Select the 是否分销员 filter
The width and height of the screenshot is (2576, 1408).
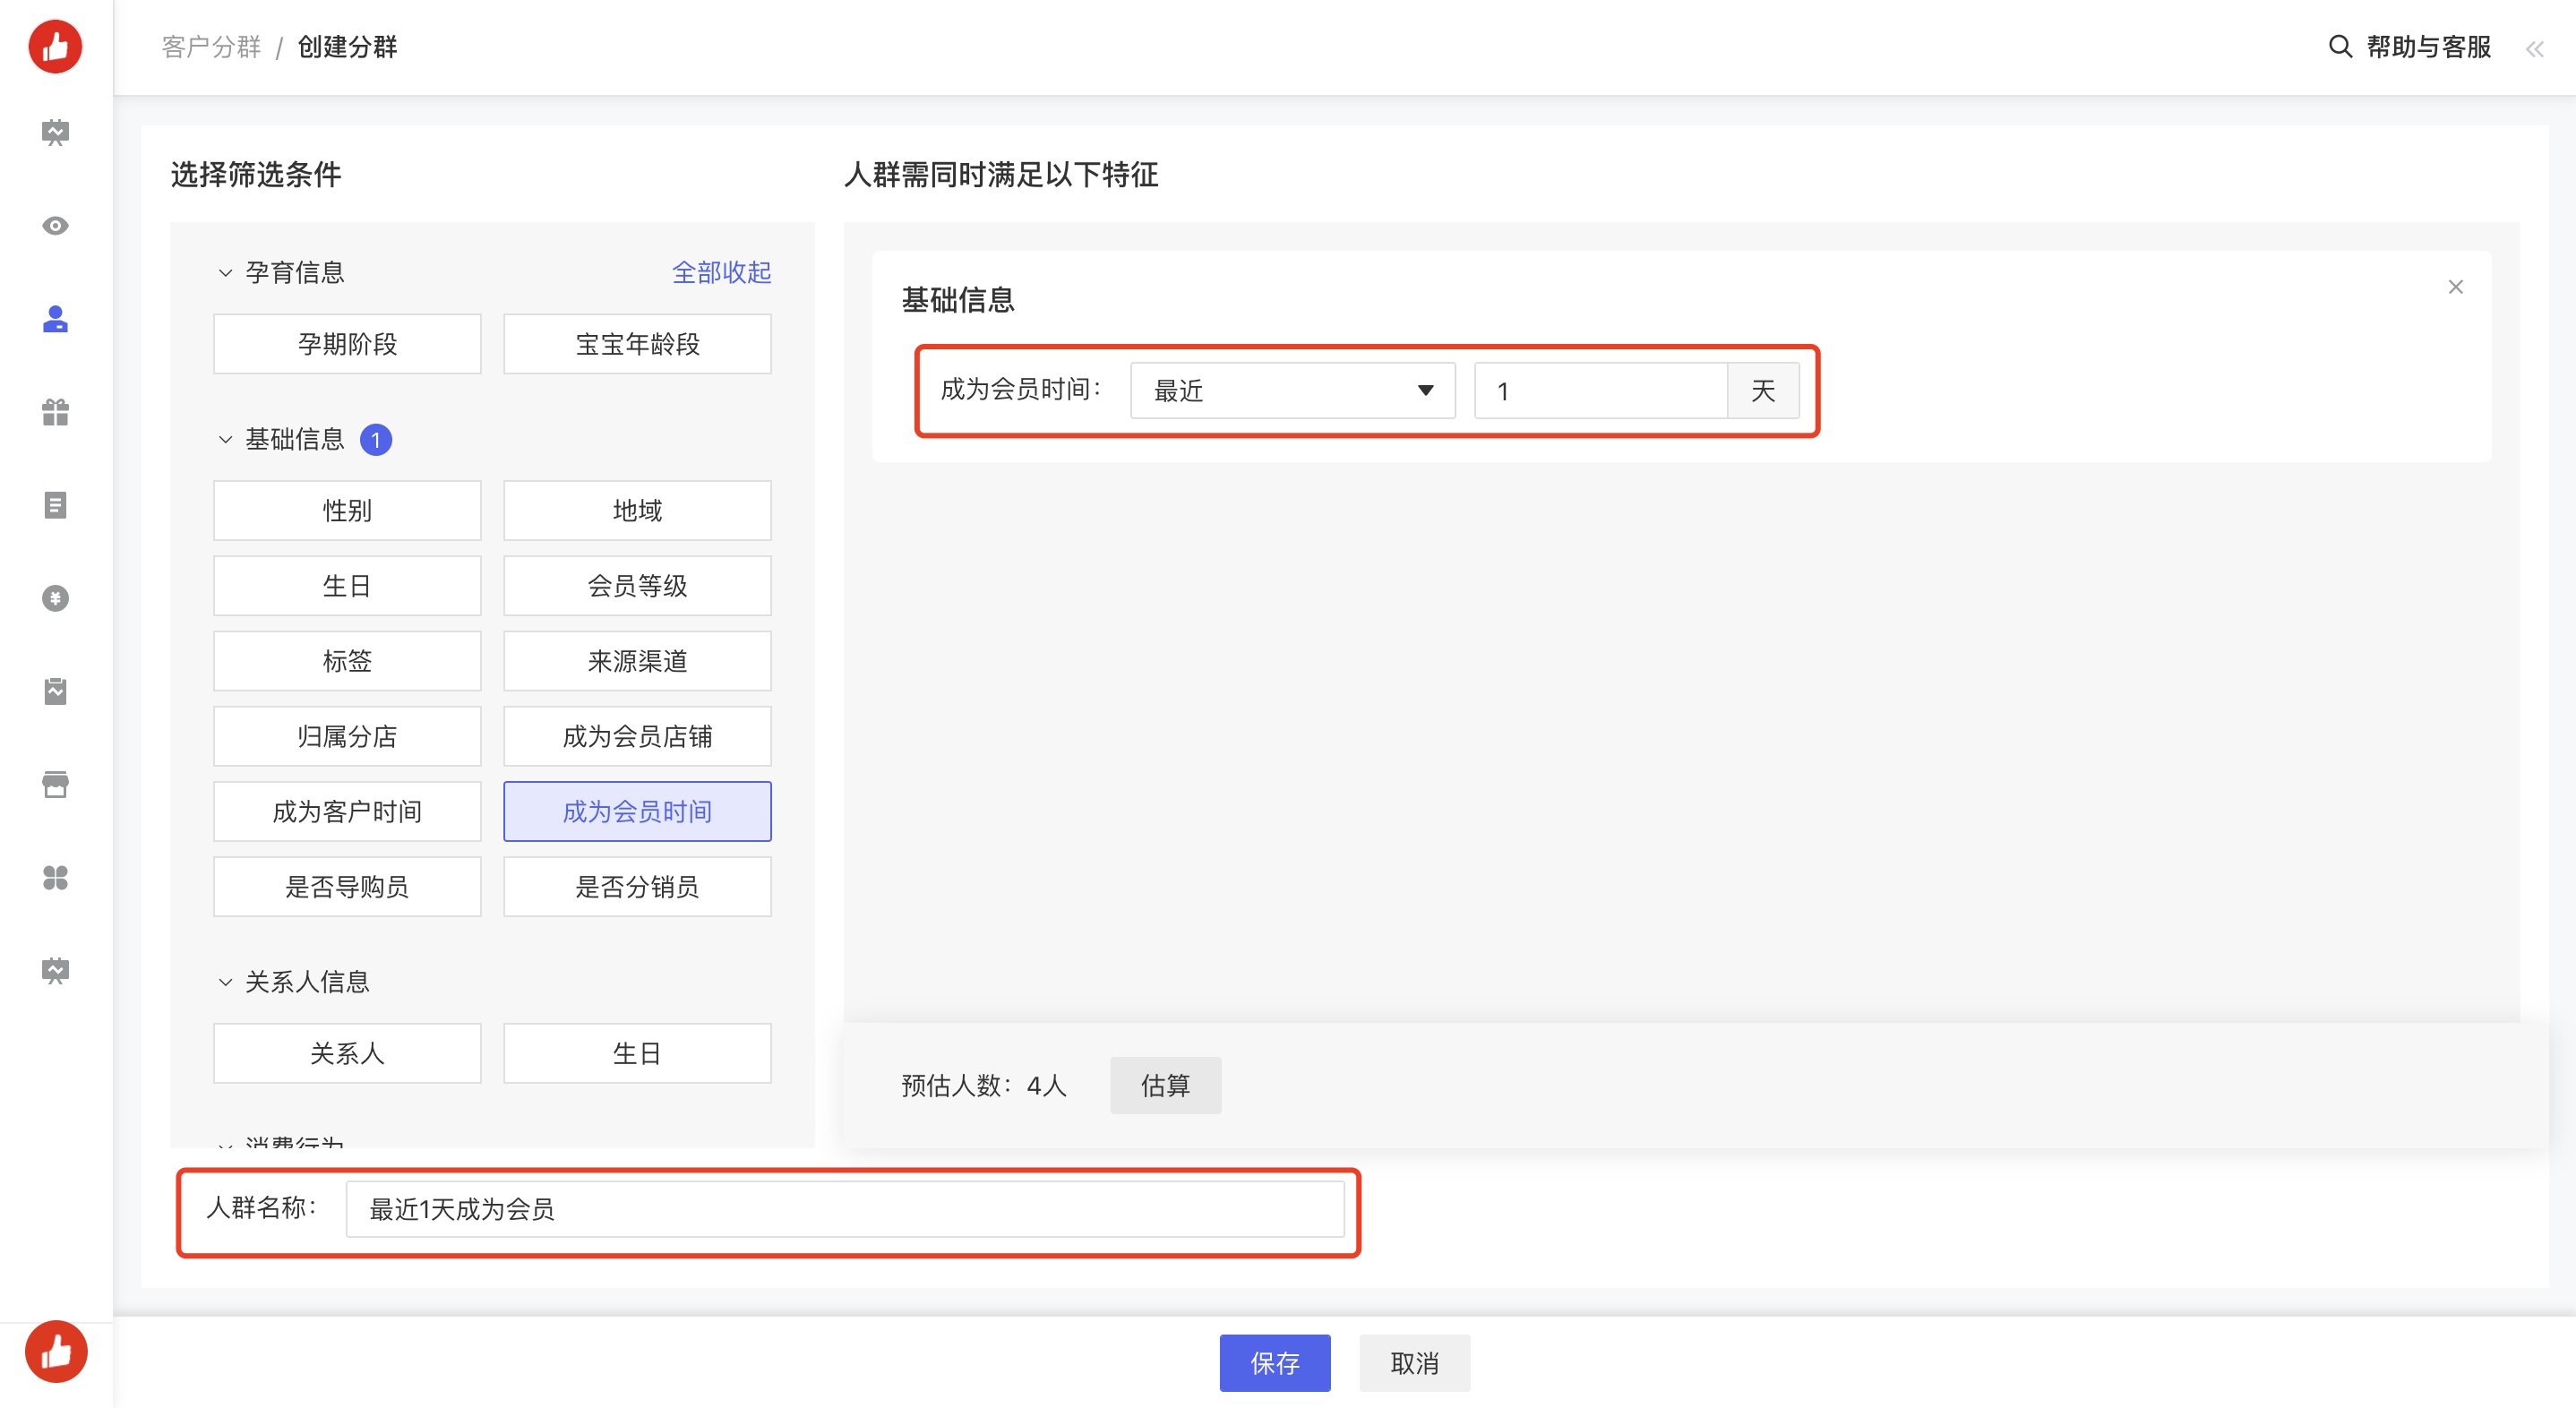click(637, 886)
